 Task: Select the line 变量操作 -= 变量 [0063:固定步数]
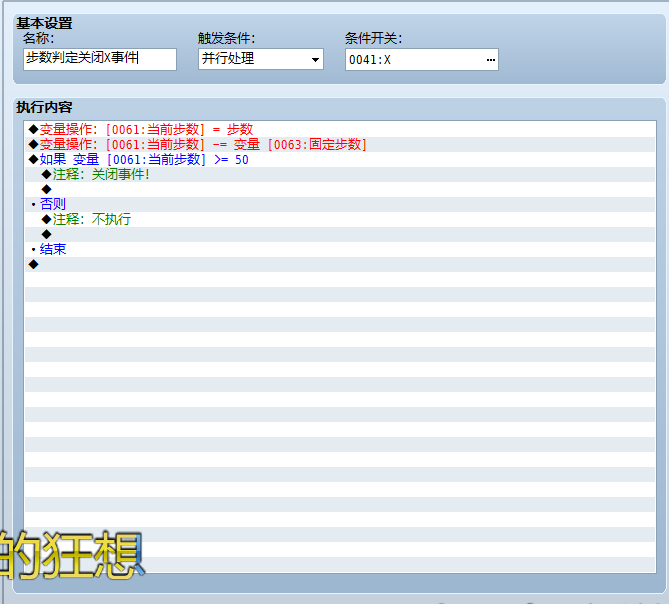click(x=340, y=144)
